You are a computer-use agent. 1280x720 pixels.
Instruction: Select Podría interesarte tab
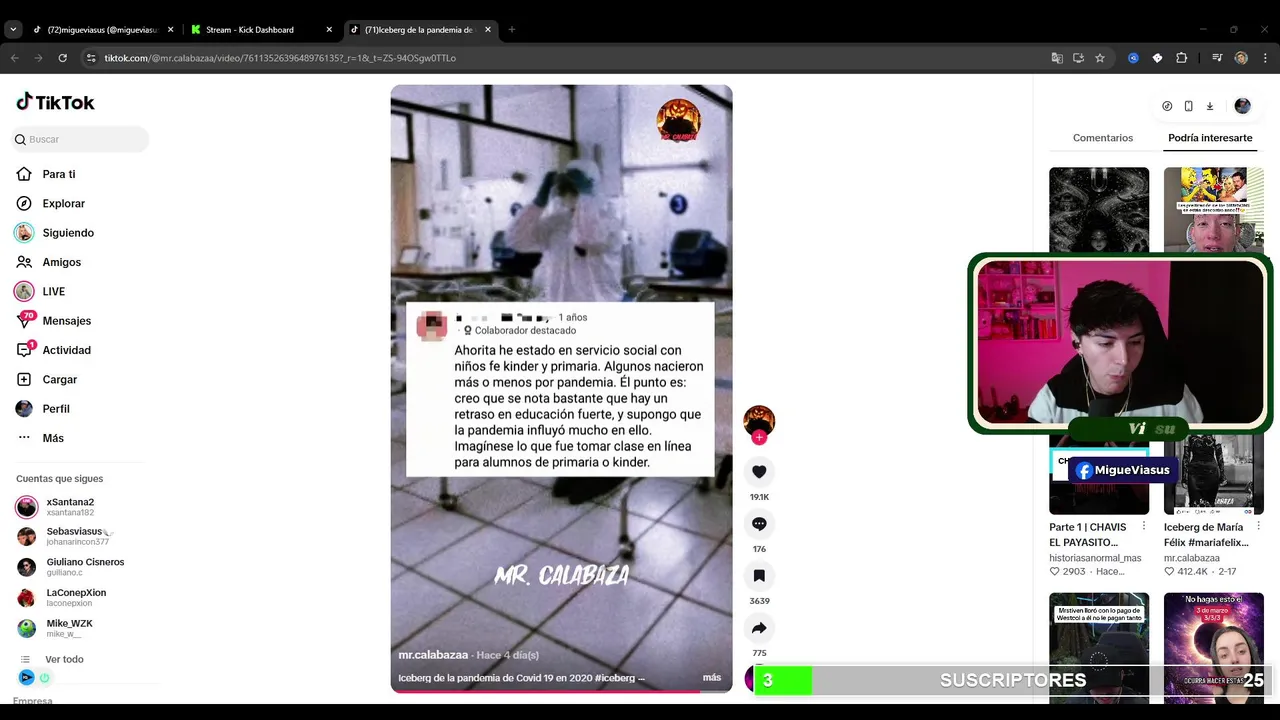coord(1210,138)
